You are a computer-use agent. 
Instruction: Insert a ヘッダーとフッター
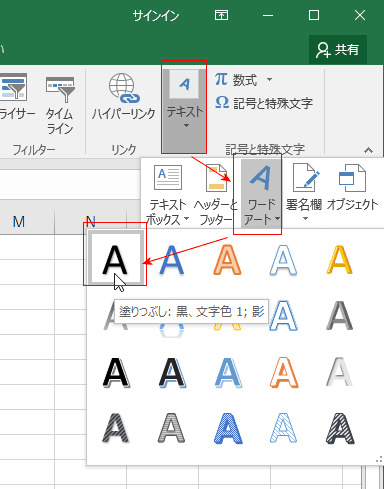click(x=216, y=194)
